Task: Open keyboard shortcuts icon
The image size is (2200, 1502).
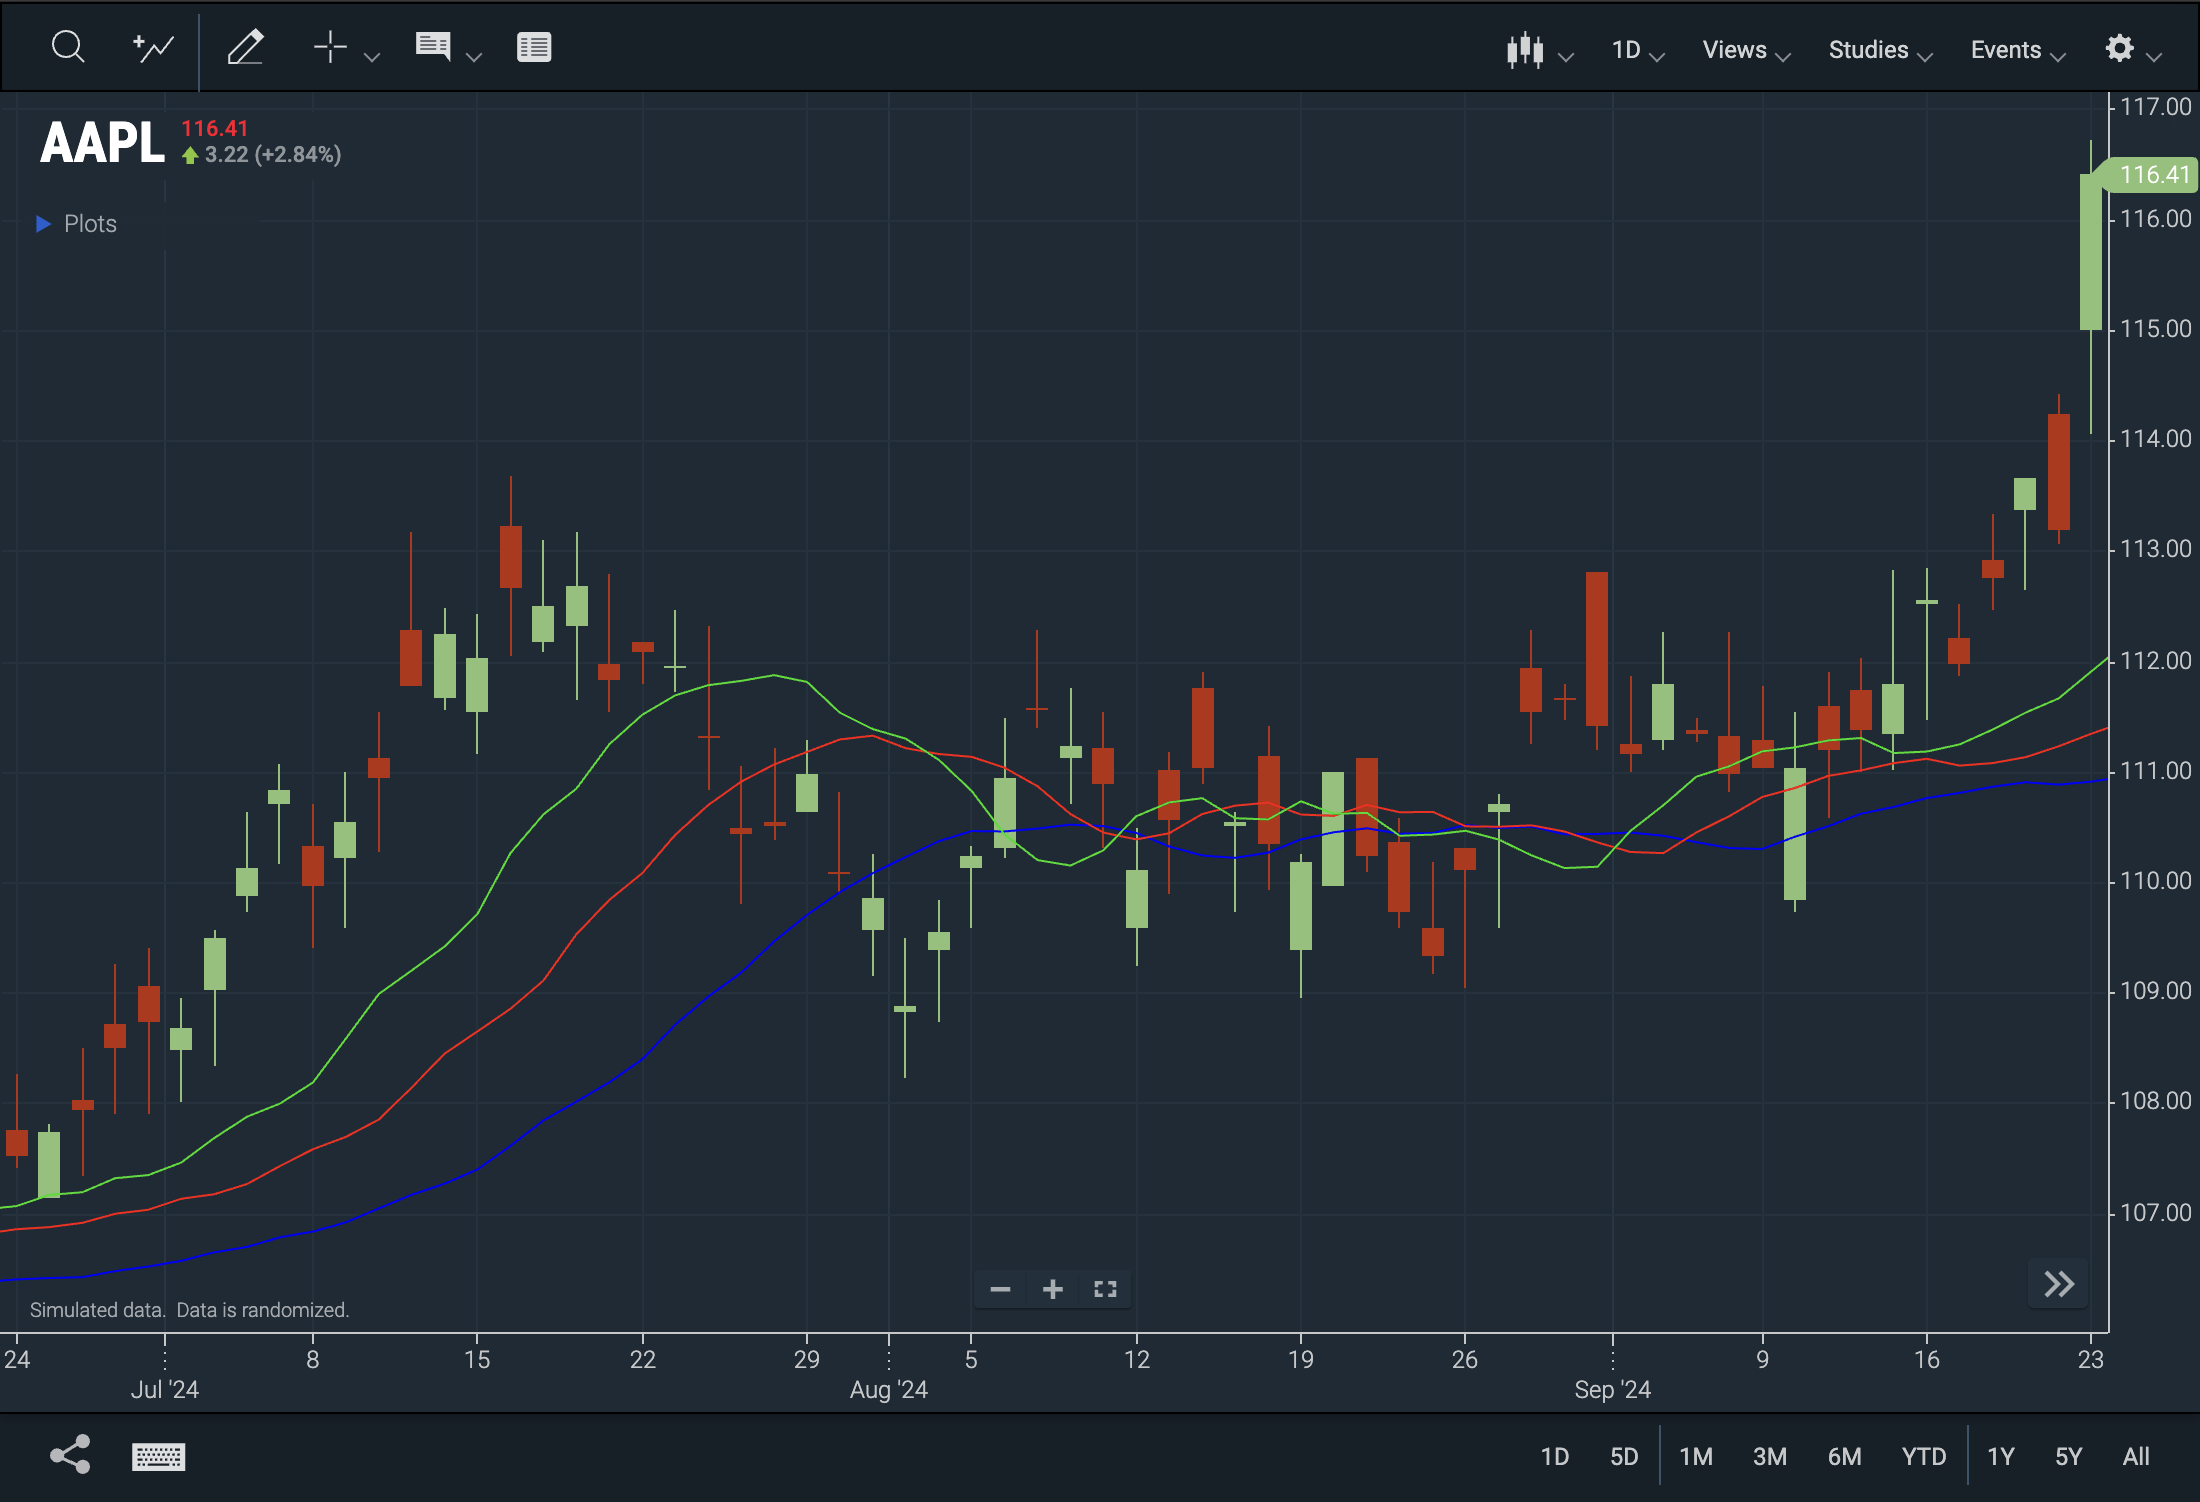Action: click(x=158, y=1457)
